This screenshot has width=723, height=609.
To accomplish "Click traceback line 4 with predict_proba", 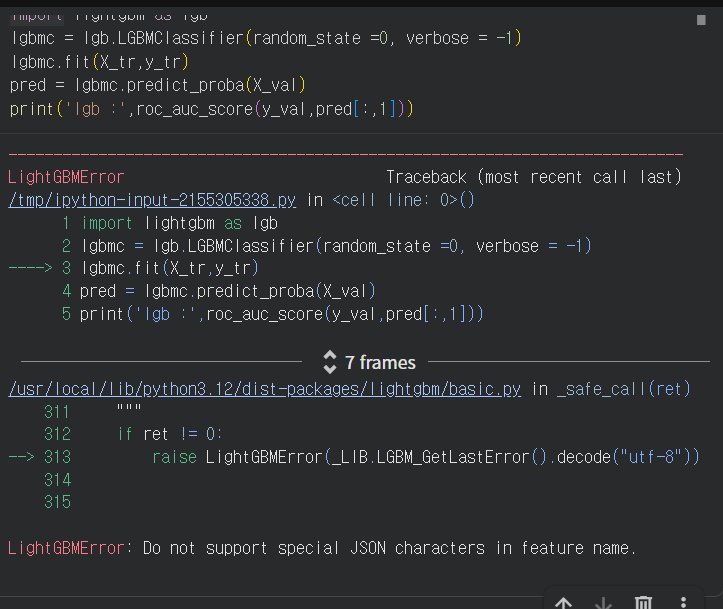I will click(x=219, y=291).
